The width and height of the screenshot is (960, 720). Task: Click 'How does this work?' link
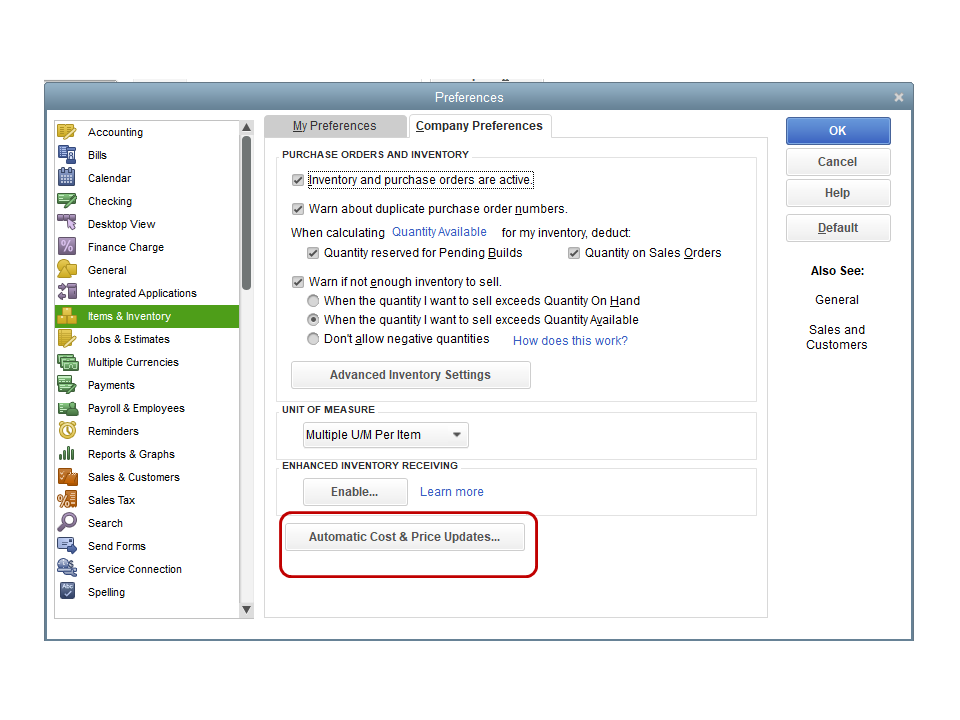tap(570, 340)
